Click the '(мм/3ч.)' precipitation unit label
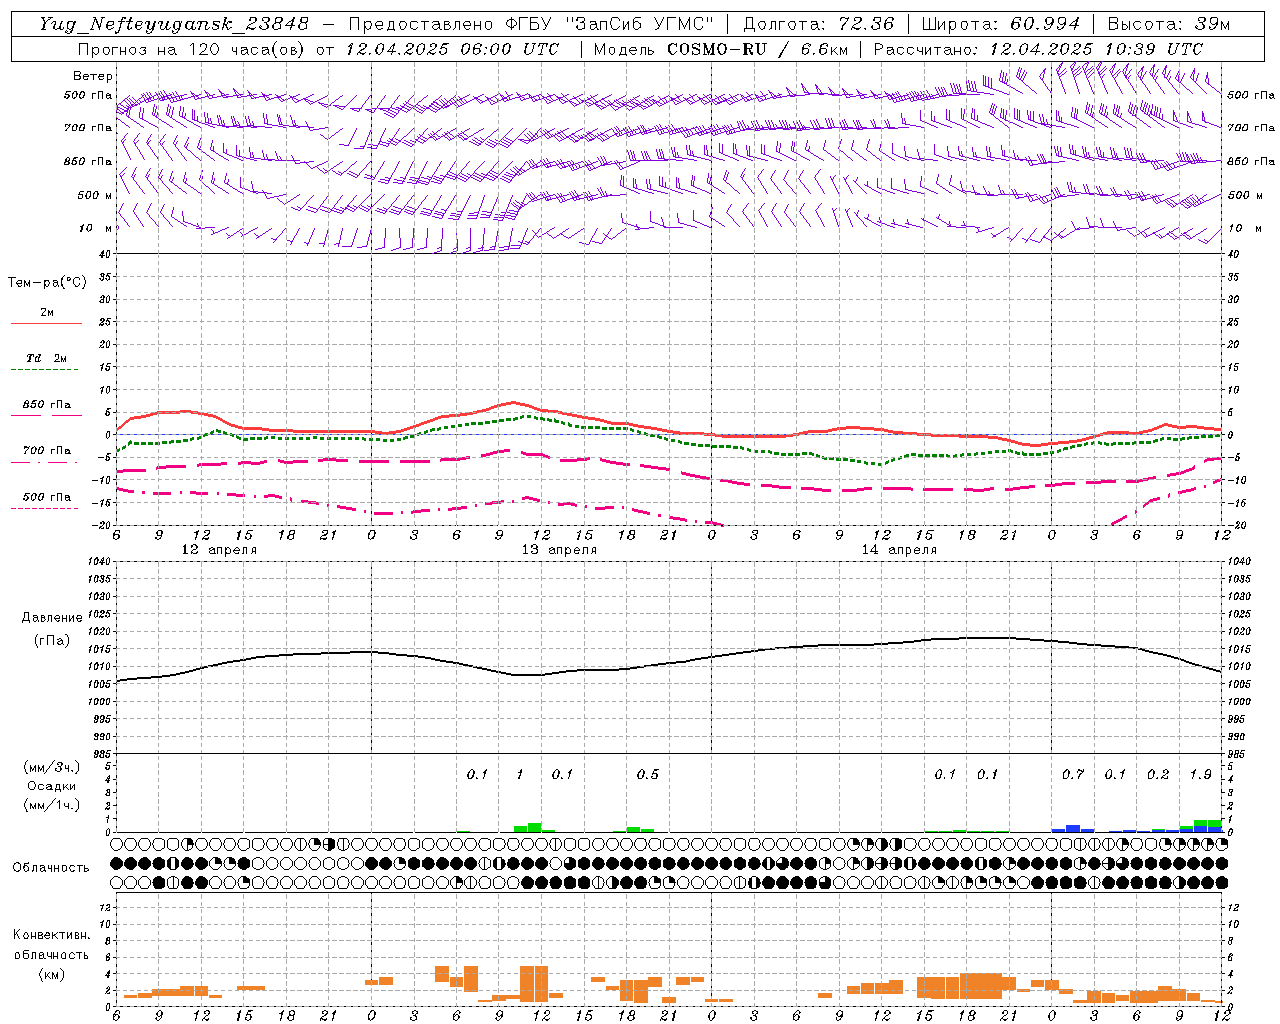 coord(52,767)
